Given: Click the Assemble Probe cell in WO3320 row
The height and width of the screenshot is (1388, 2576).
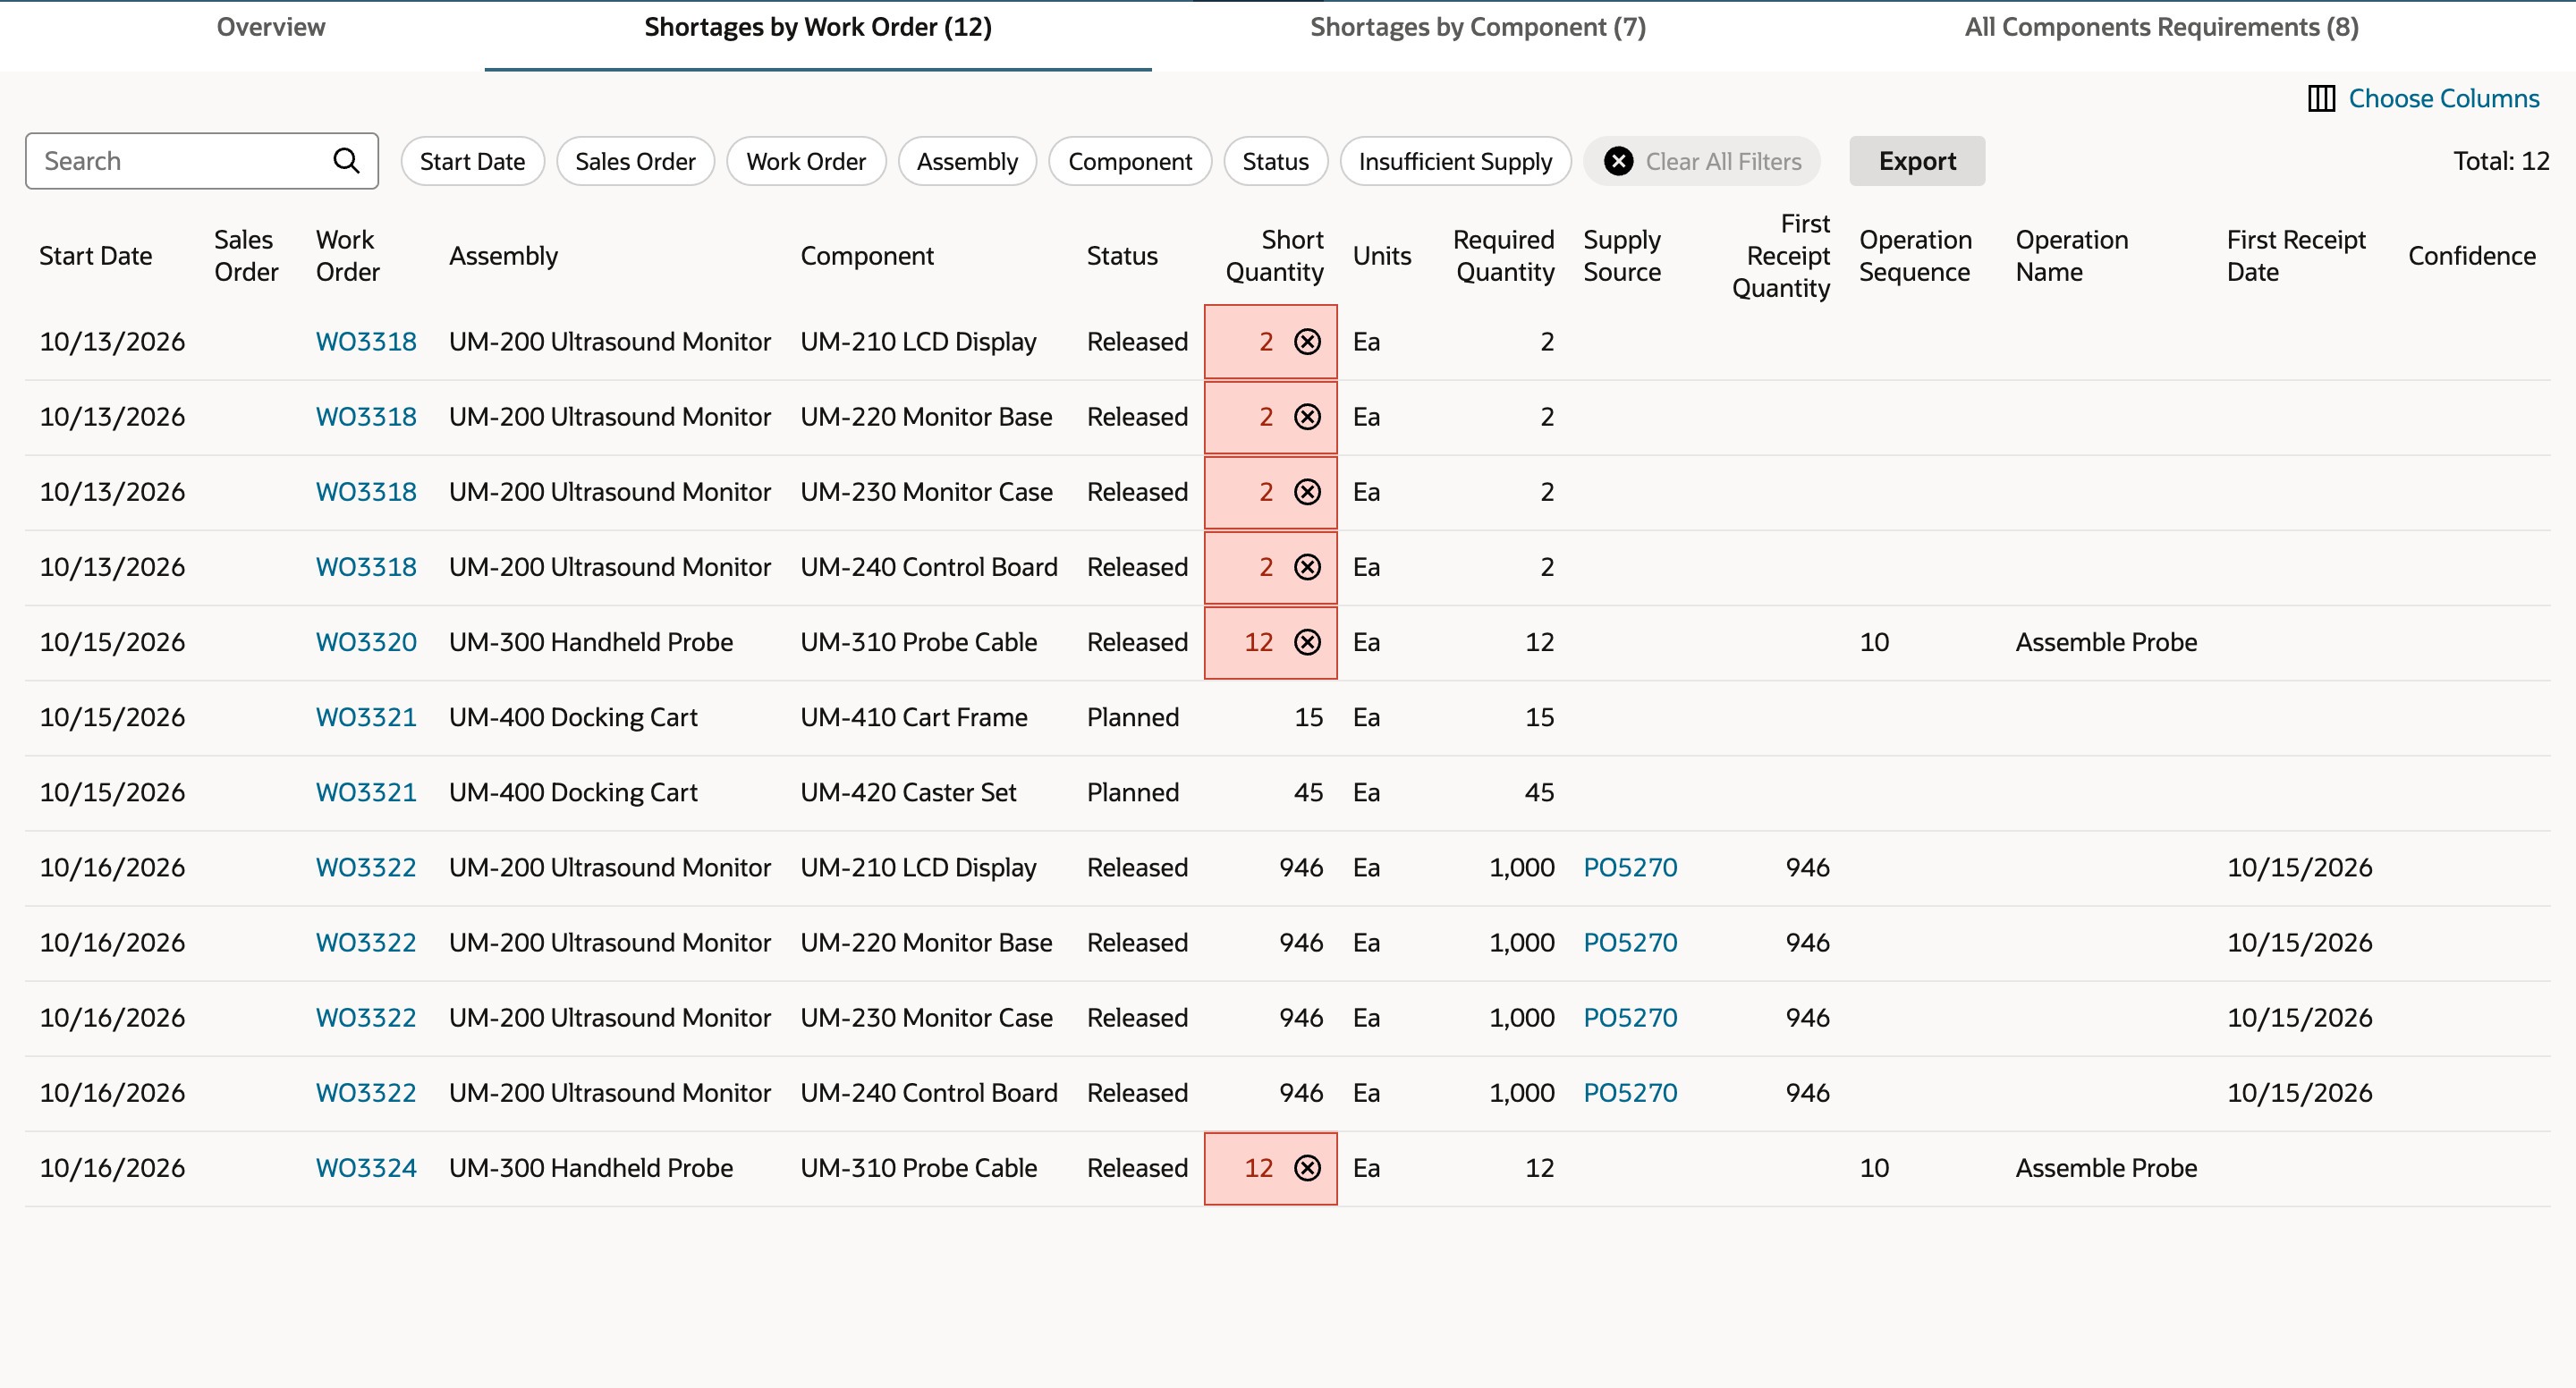Looking at the screenshot, I should 2106,642.
